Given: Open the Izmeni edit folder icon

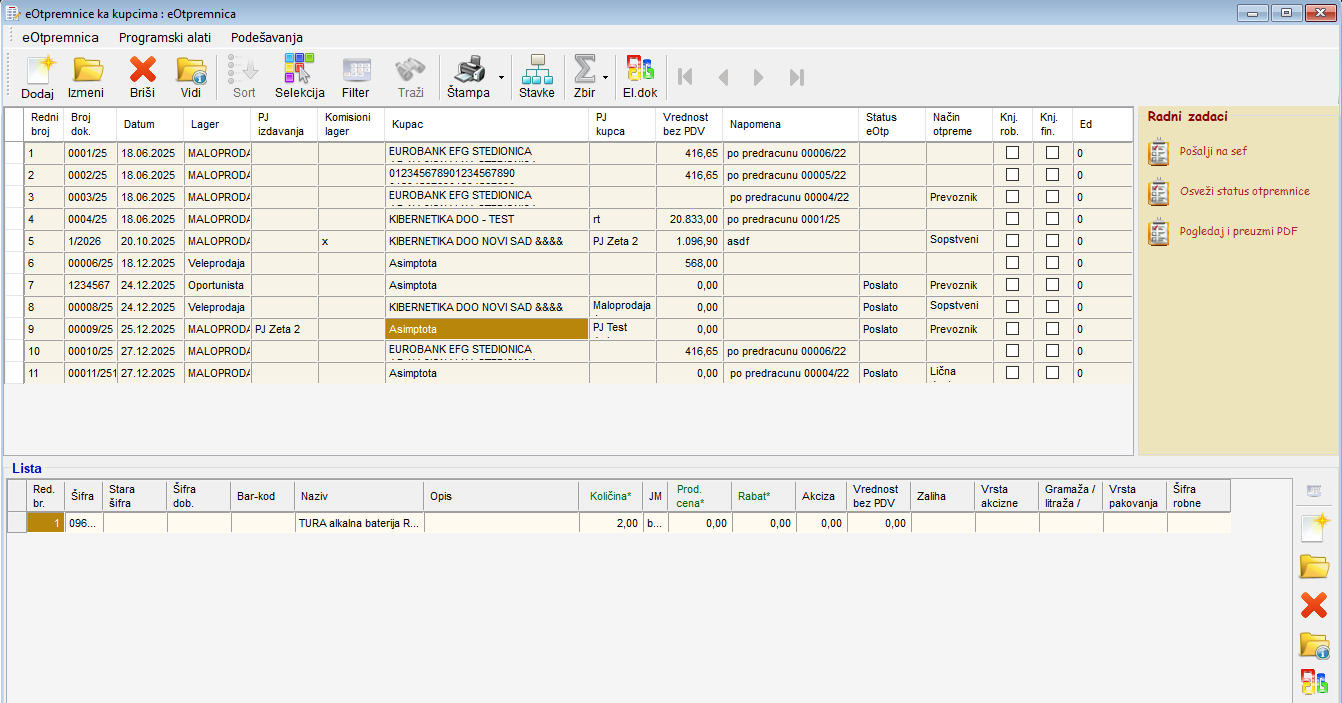Looking at the screenshot, I should pyautogui.click(x=86, y=76).
